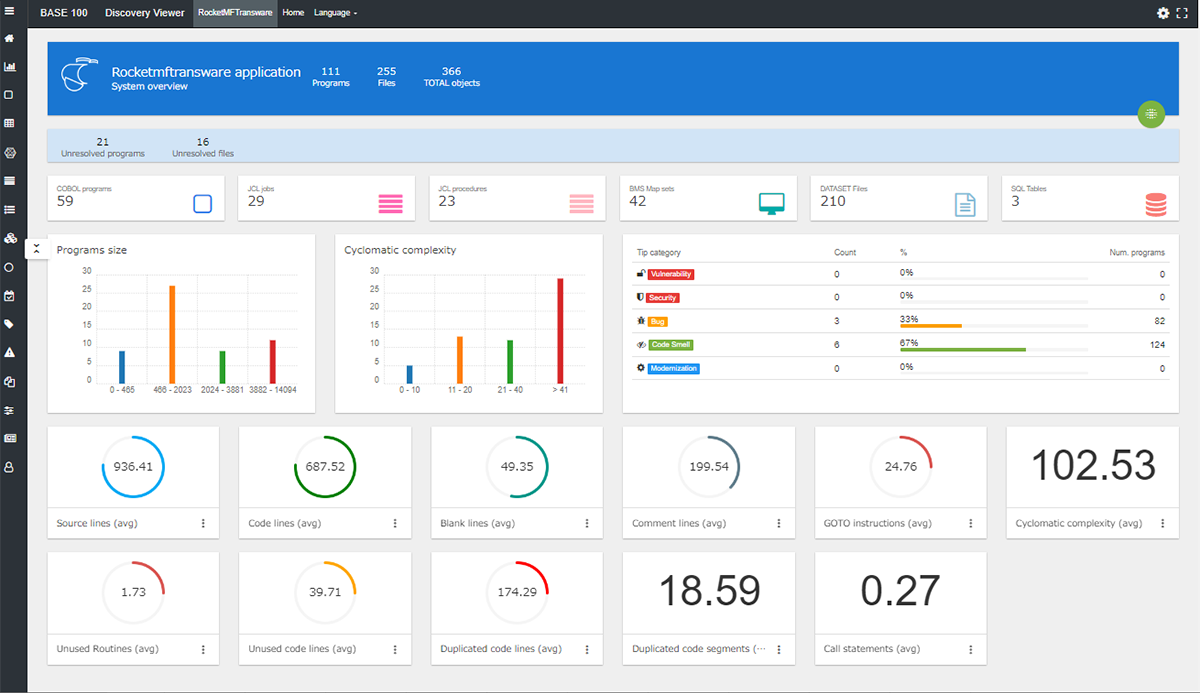Open the table grid icon in sidebar

9,123
